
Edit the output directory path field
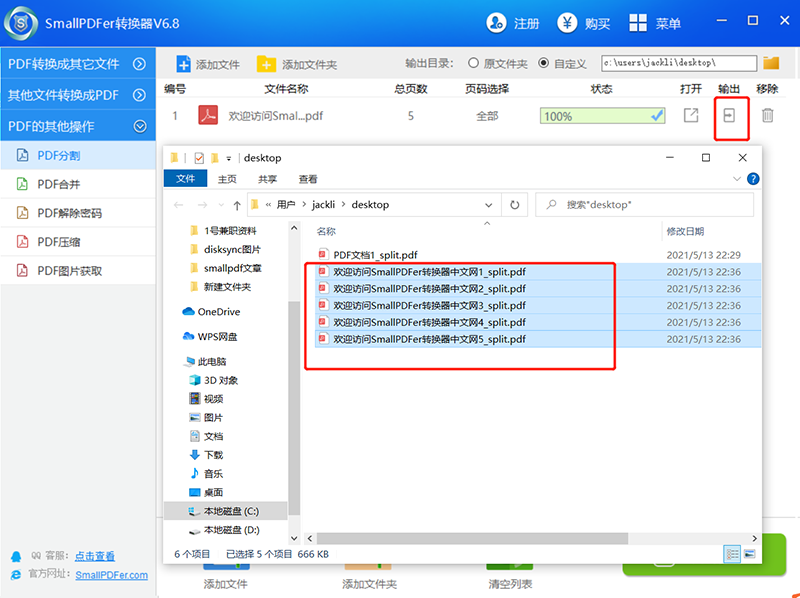pos(679,63)
